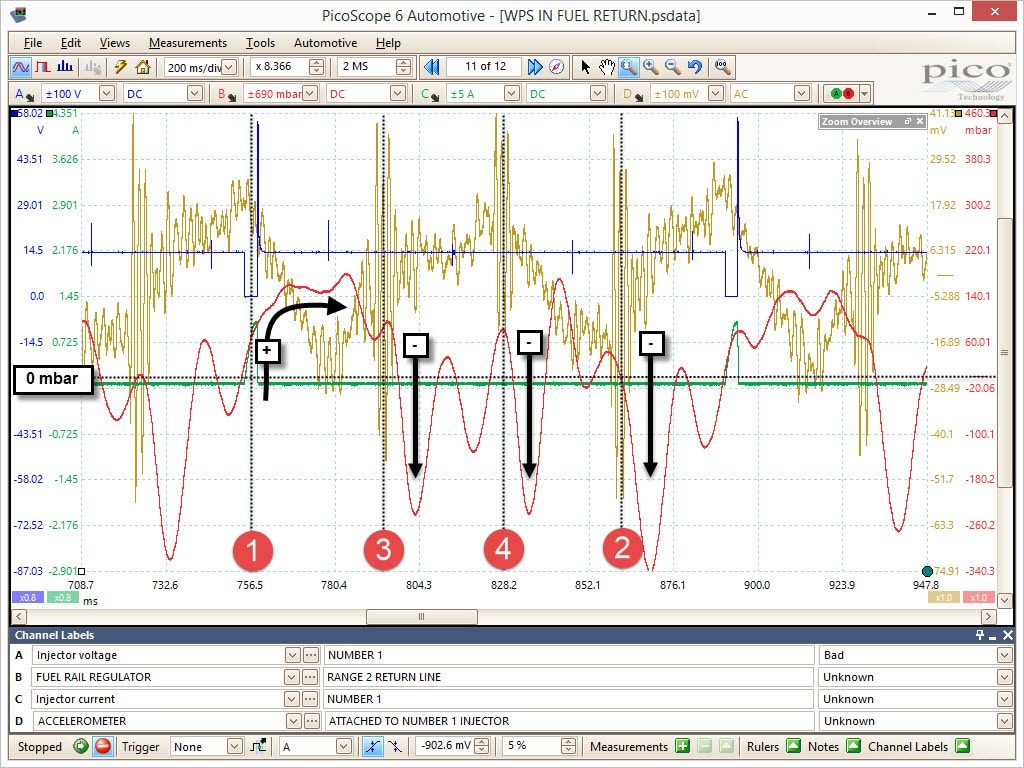1024x768 pixels.
Task: Click the zoom out magnifier
Action: [x=673, y=67]
